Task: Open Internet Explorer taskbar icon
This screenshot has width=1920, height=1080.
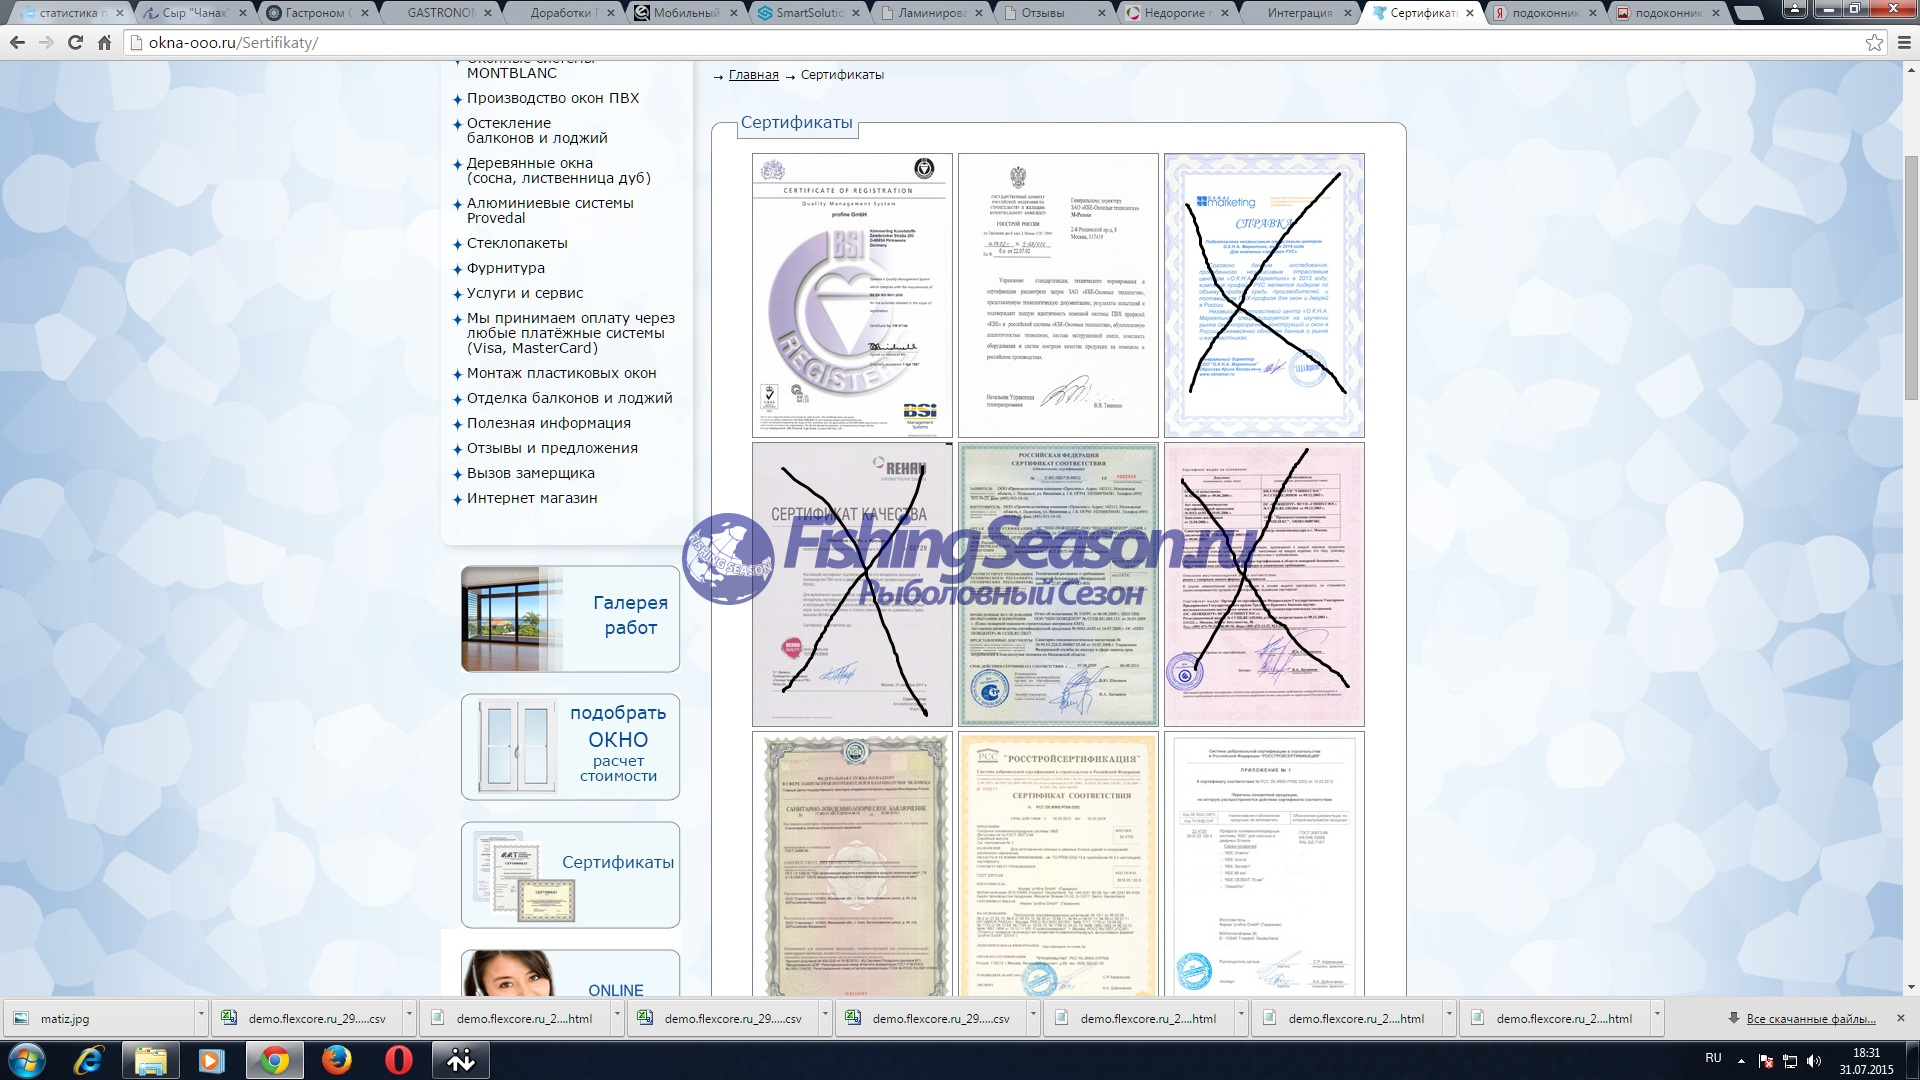Action: coord(89,1060)
